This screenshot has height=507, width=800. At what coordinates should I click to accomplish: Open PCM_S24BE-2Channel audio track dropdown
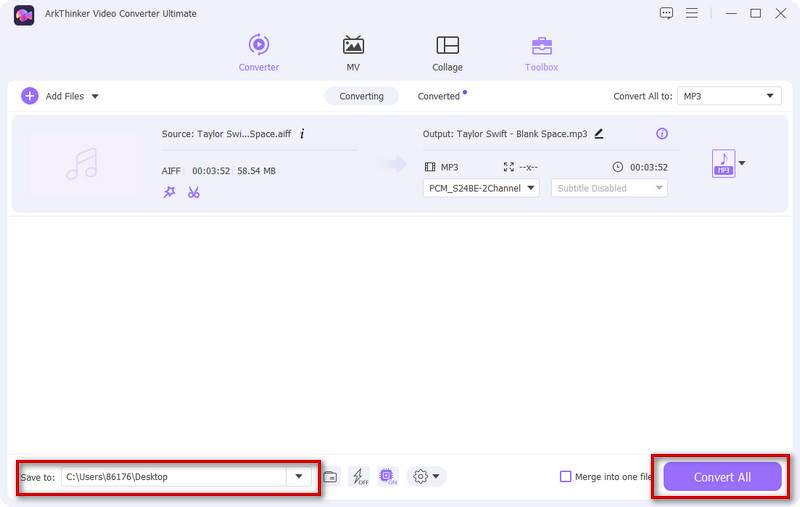tap(481, 188)
